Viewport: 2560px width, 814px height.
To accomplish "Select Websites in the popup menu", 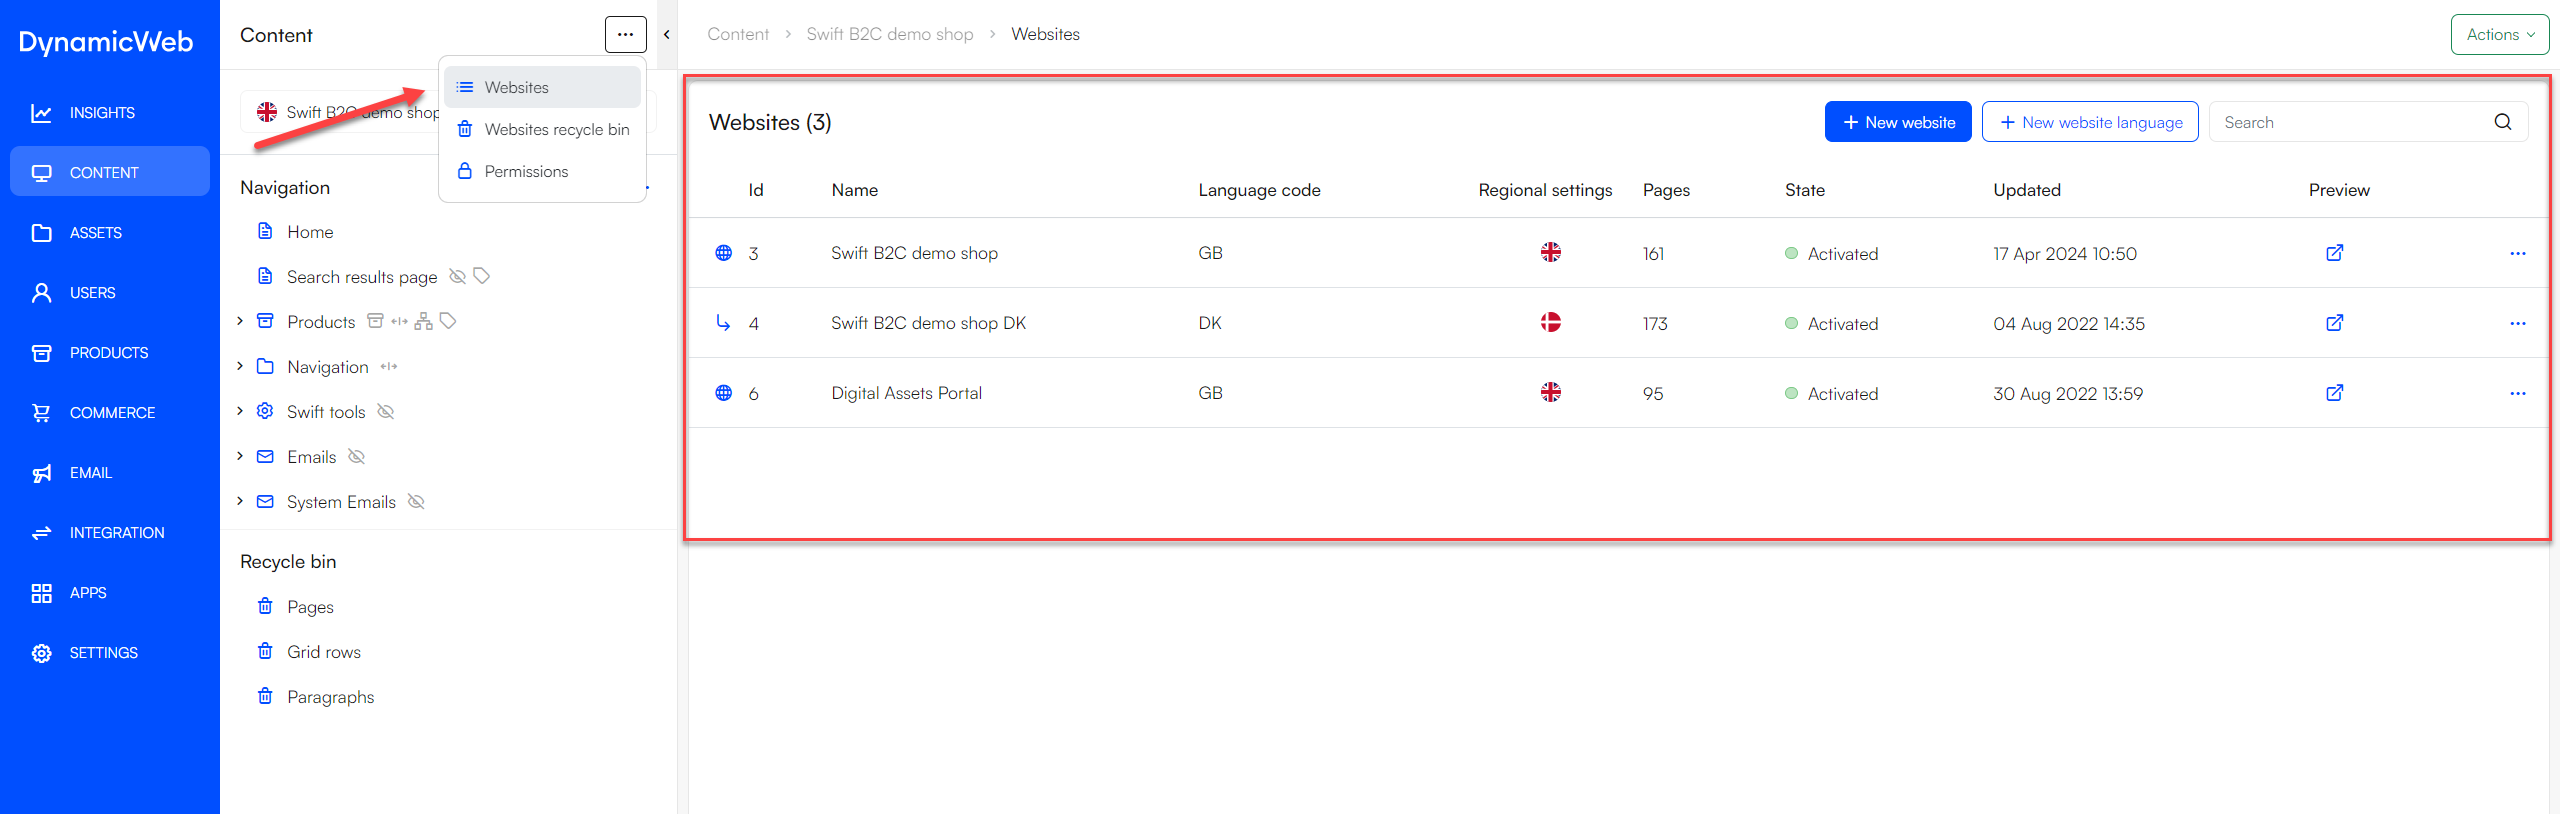I will [x=542, y=87].
